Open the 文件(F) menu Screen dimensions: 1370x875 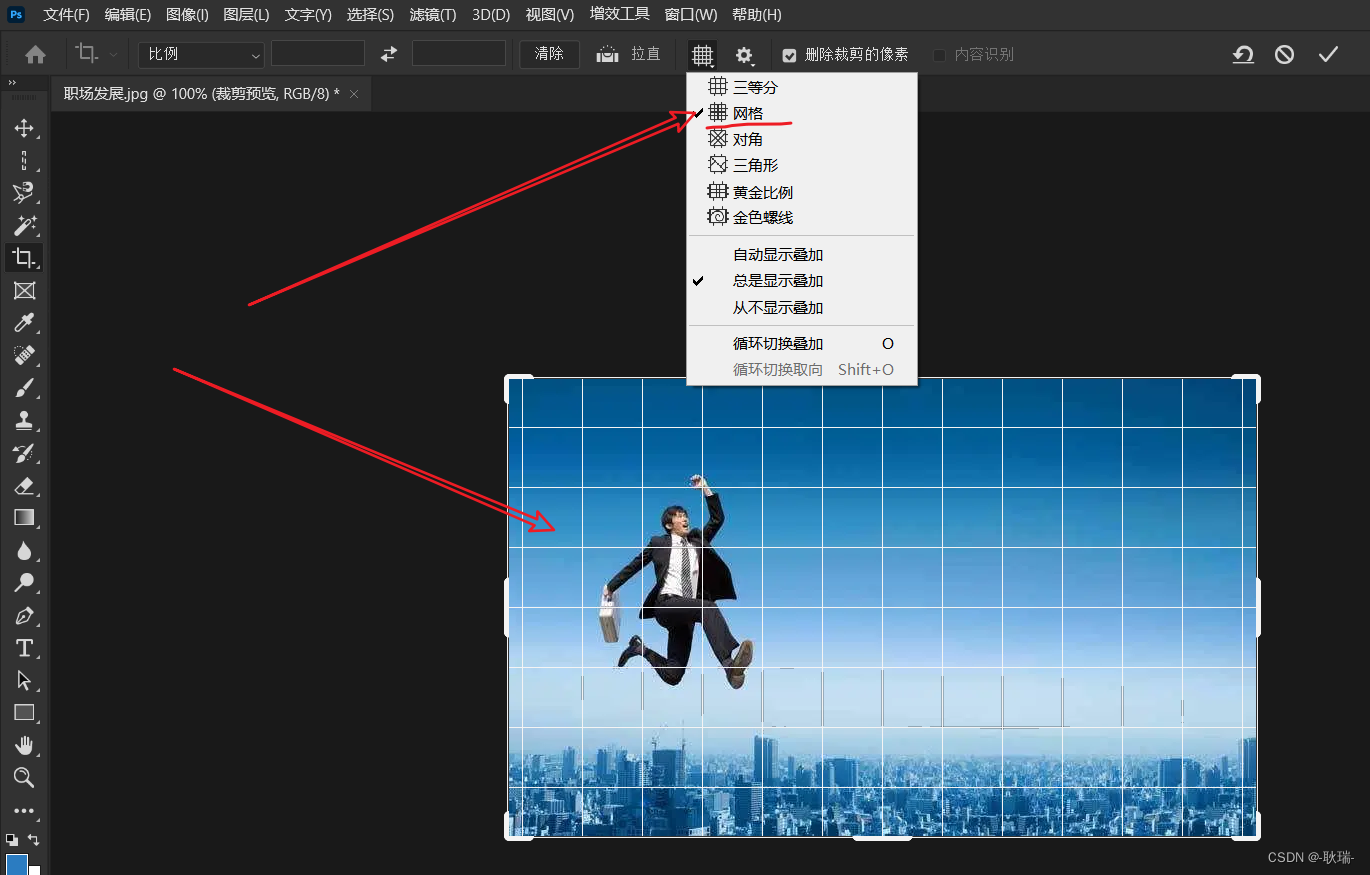(x=66, y=15)
